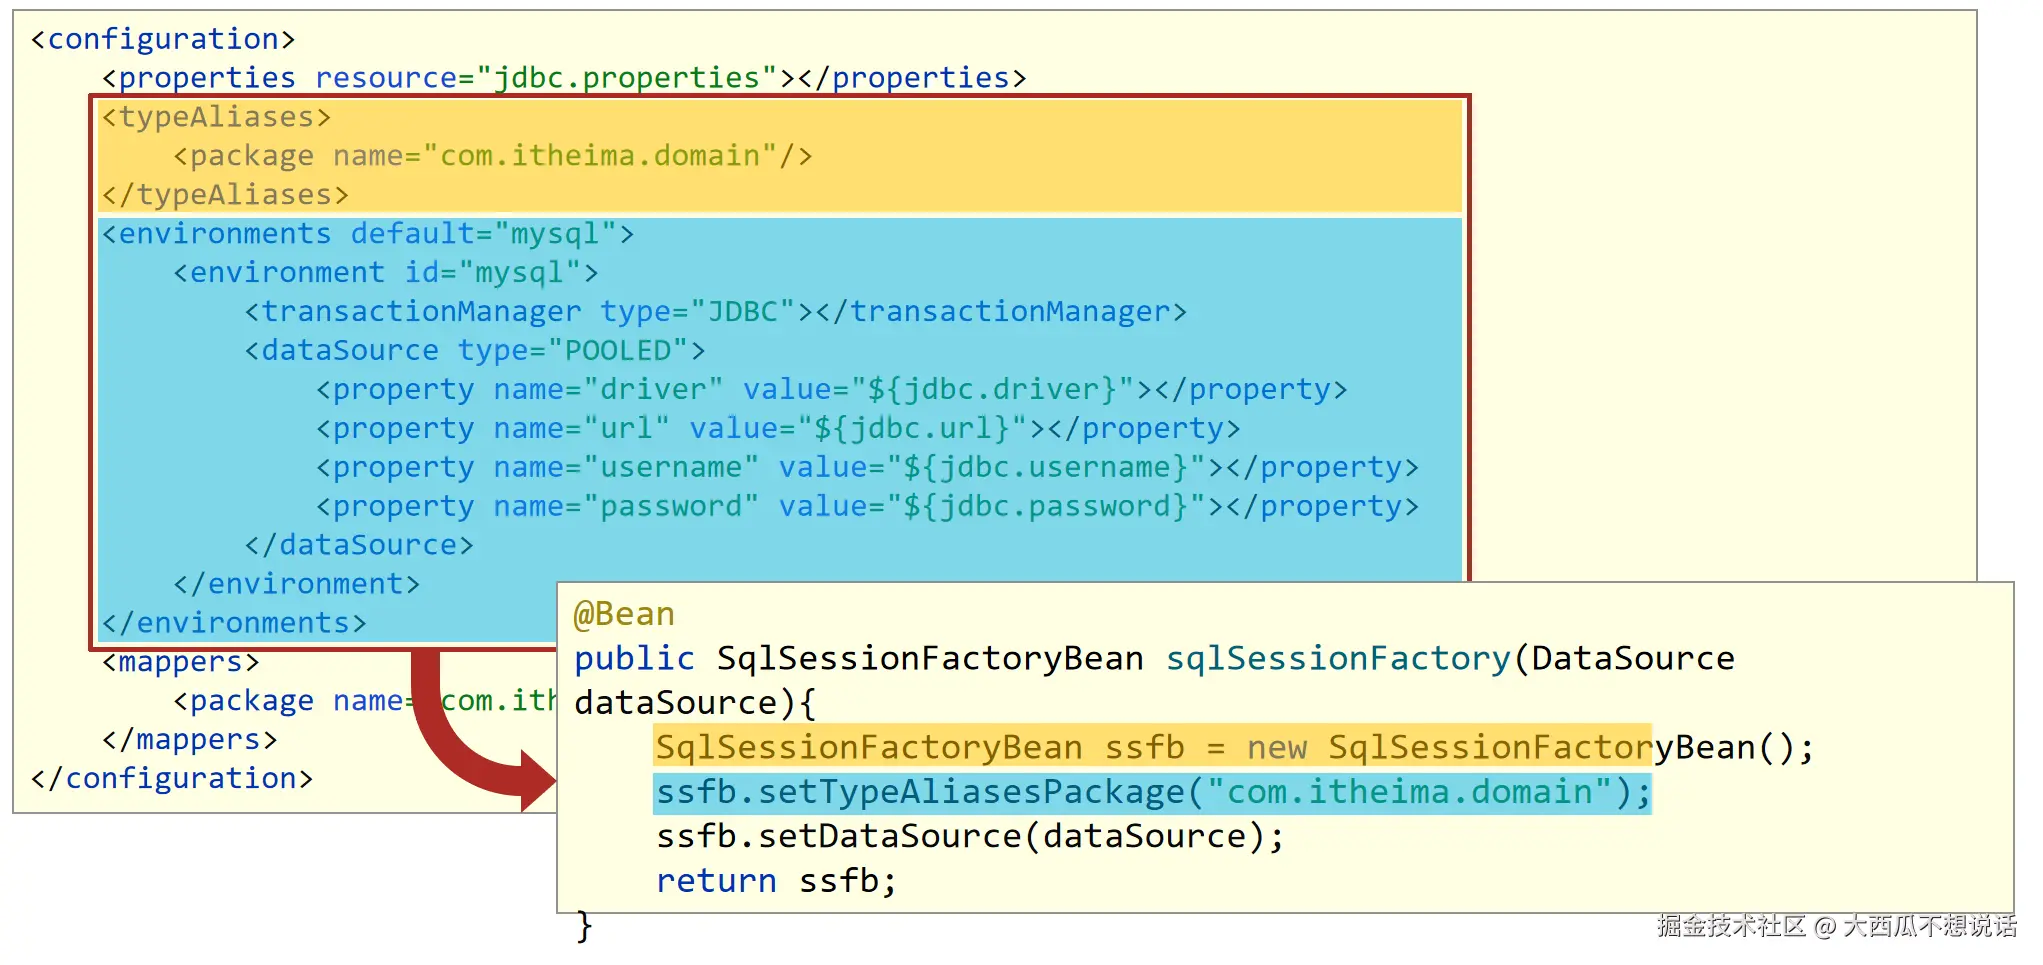Click the username property line
The image size is (2043, 965).
(x=867, y=468)
